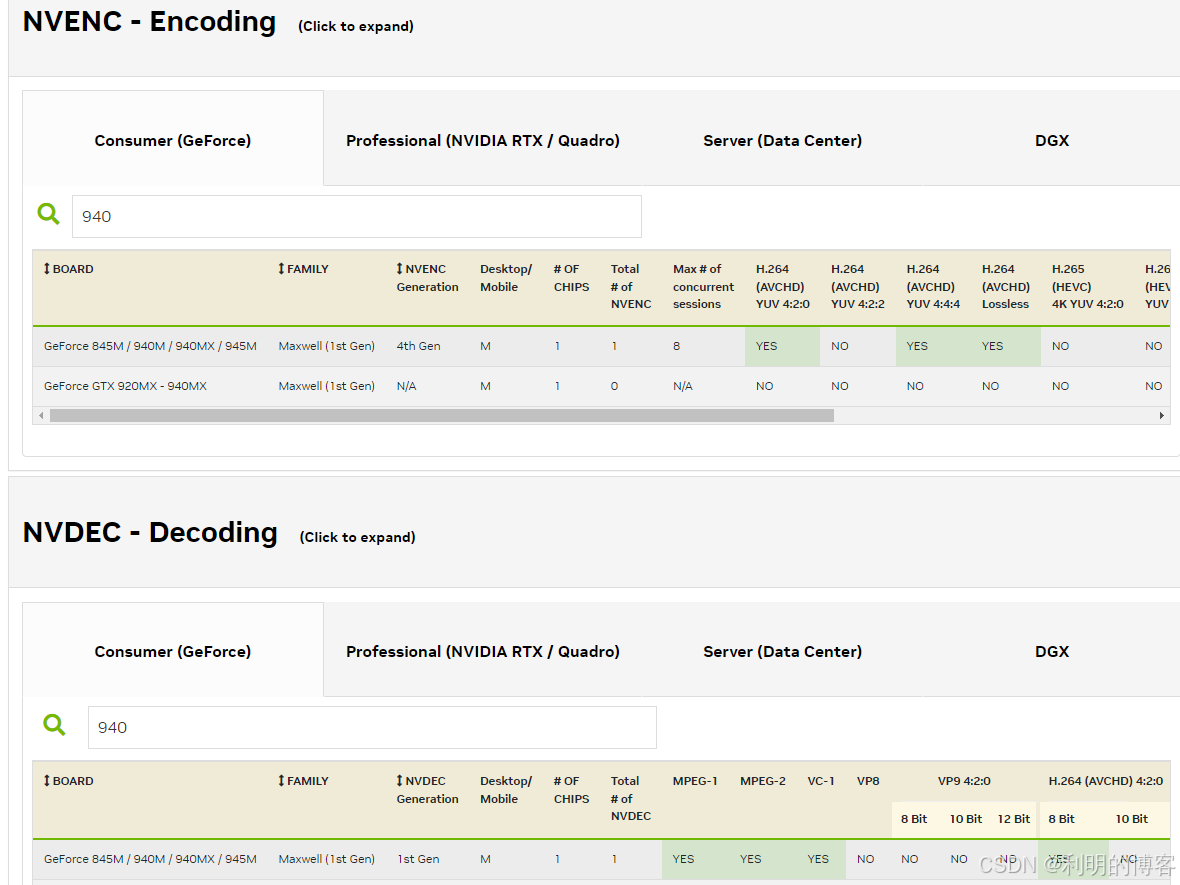Click '1st Gen' NVDEC generation cell
This screenshot has height=885, width=1180.
[x=418, y=859]
